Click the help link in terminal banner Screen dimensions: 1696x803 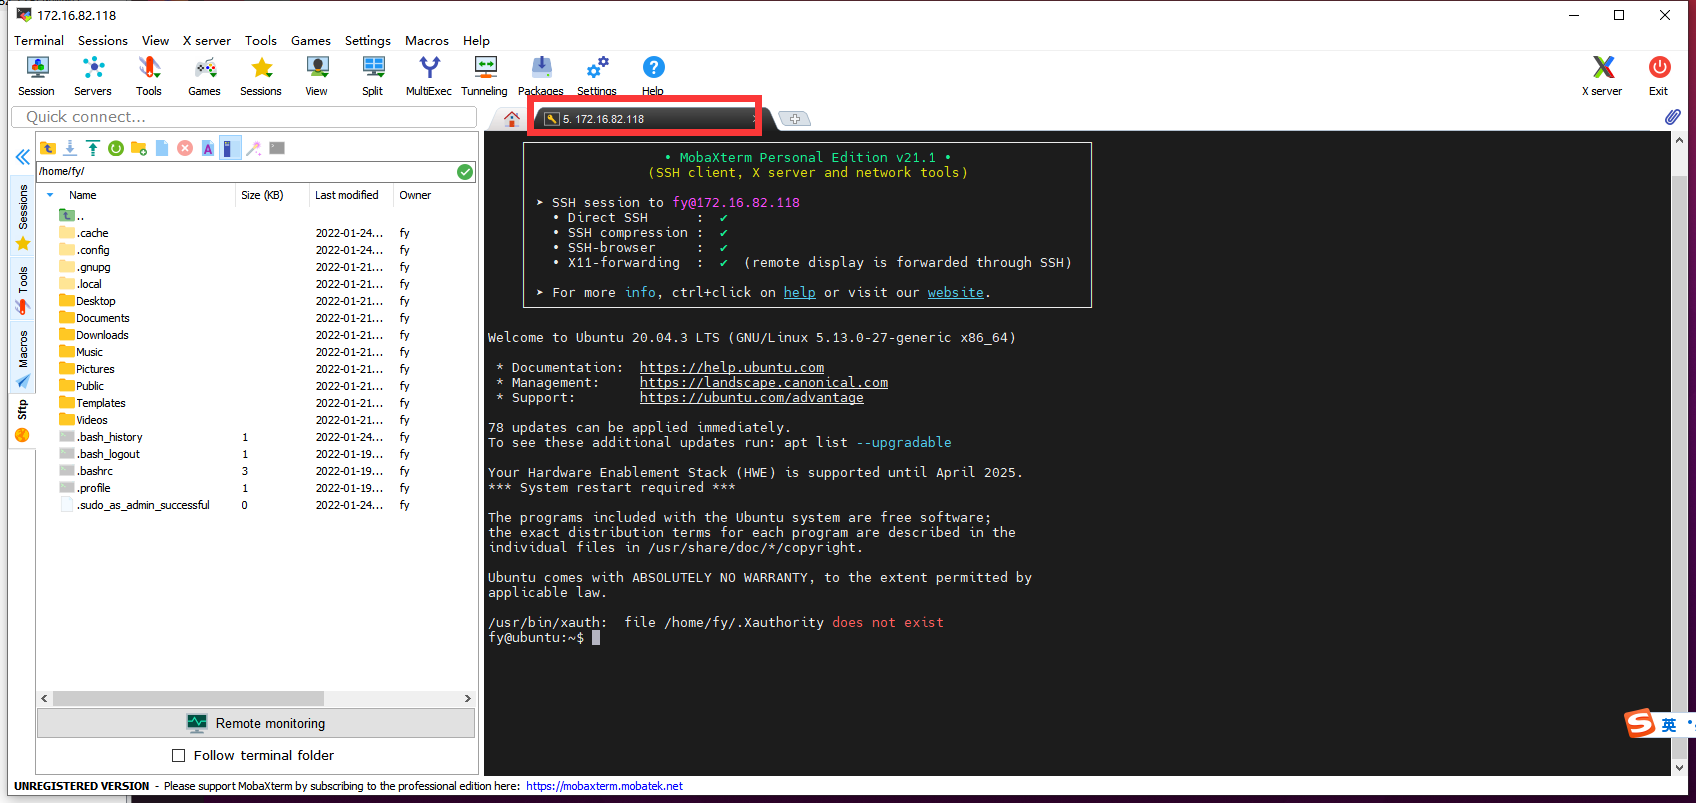click(799, 293)
